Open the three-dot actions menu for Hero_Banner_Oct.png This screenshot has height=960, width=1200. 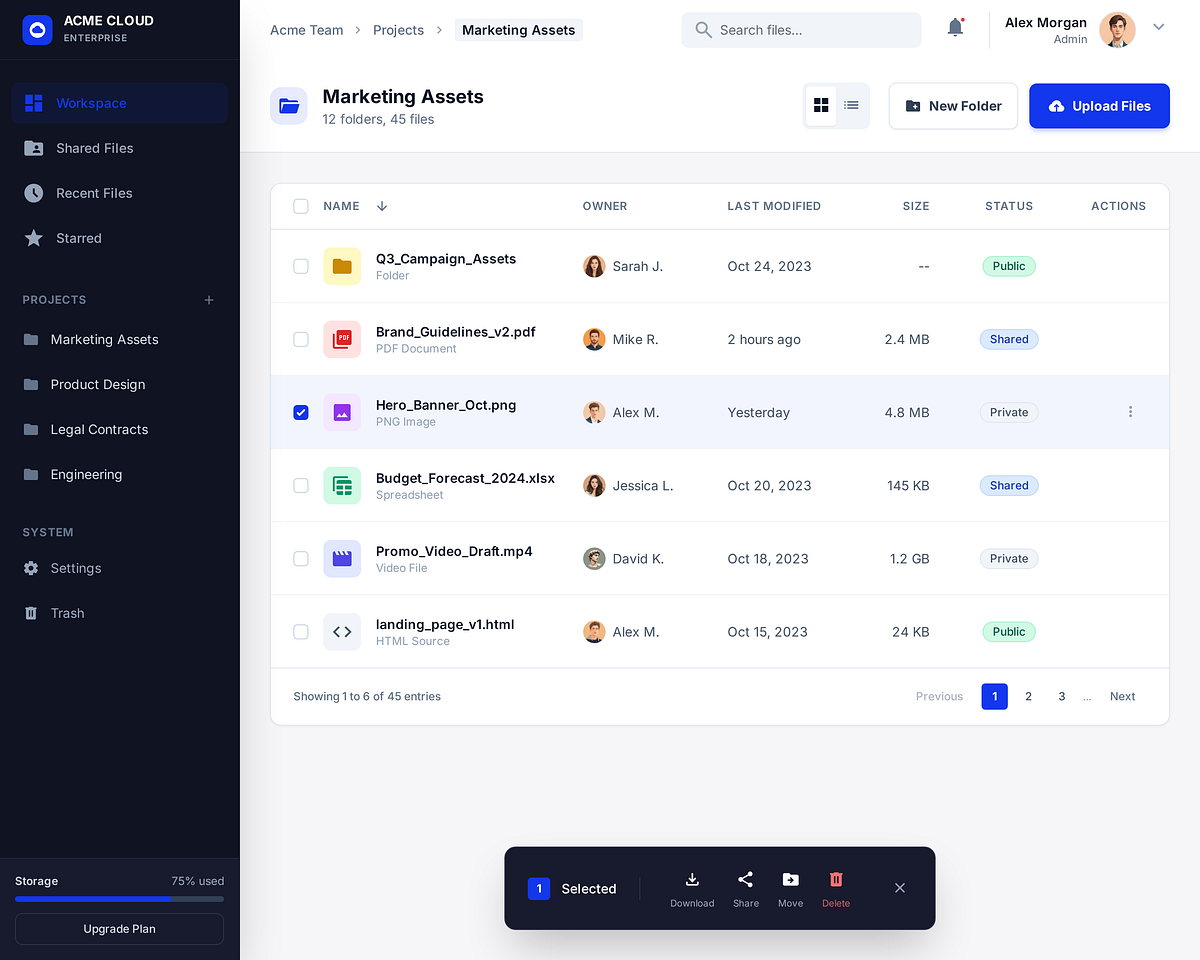click(x=1130, y=411)
